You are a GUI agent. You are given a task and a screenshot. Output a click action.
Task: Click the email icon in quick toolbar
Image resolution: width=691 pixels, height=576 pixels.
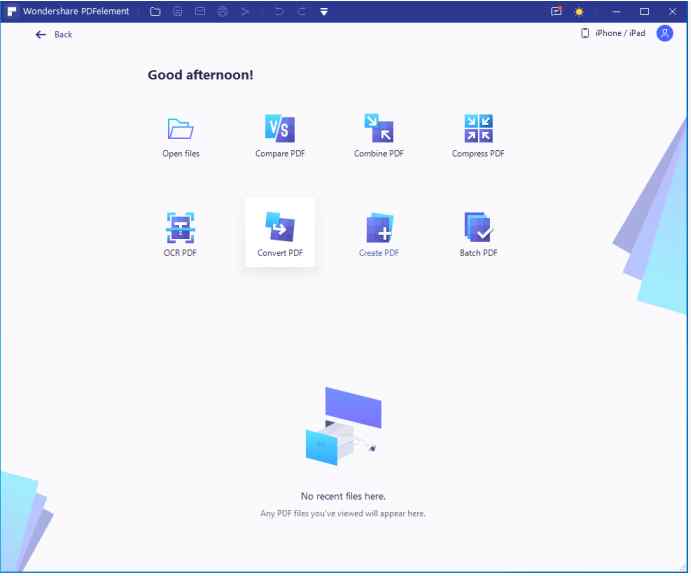[x=199, y=12]
